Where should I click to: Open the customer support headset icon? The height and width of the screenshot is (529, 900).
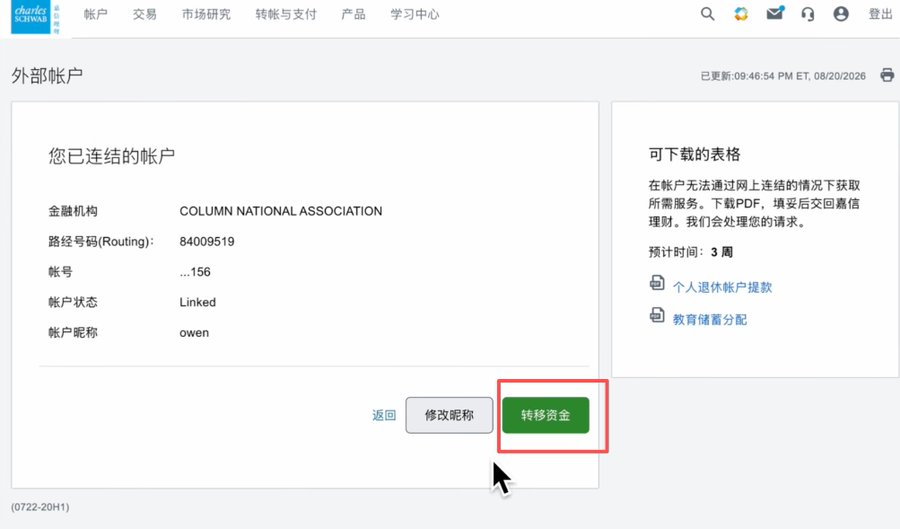pos(808,14)
